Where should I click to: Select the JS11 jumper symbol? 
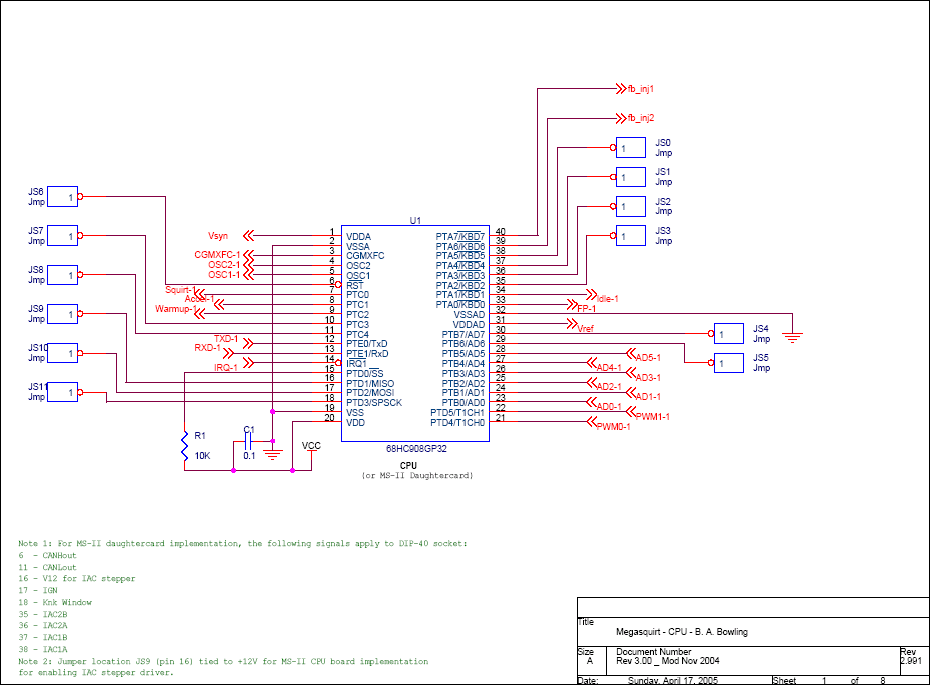63,393
